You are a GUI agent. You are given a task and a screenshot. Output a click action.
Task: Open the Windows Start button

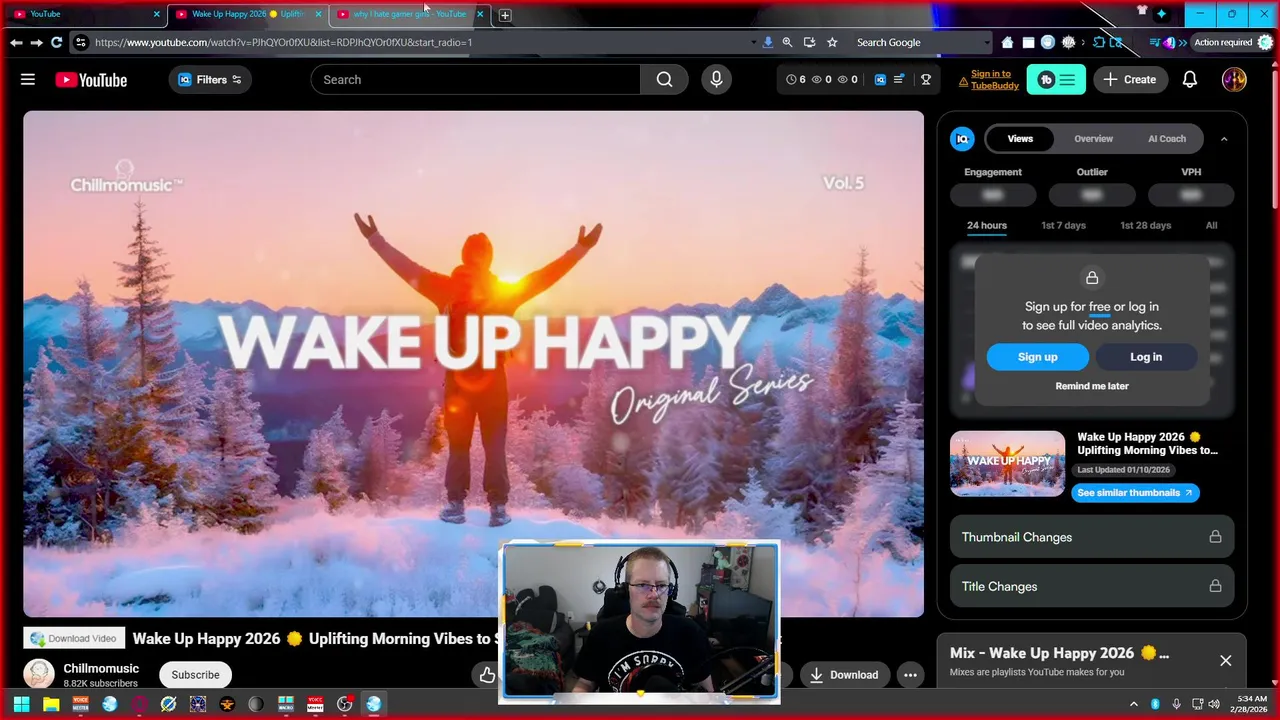21,704
